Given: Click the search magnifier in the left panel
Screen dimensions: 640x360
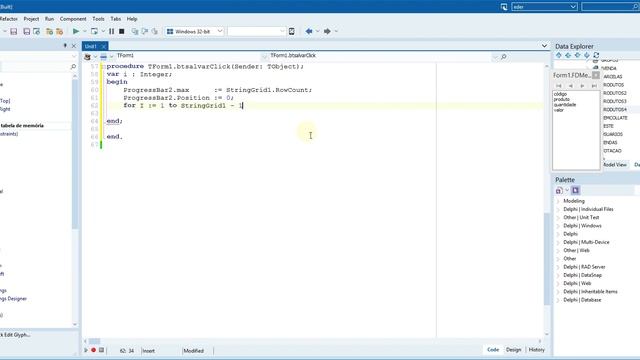Looking at the screenshot, I should pyautogui.click(x=73, y=67).
